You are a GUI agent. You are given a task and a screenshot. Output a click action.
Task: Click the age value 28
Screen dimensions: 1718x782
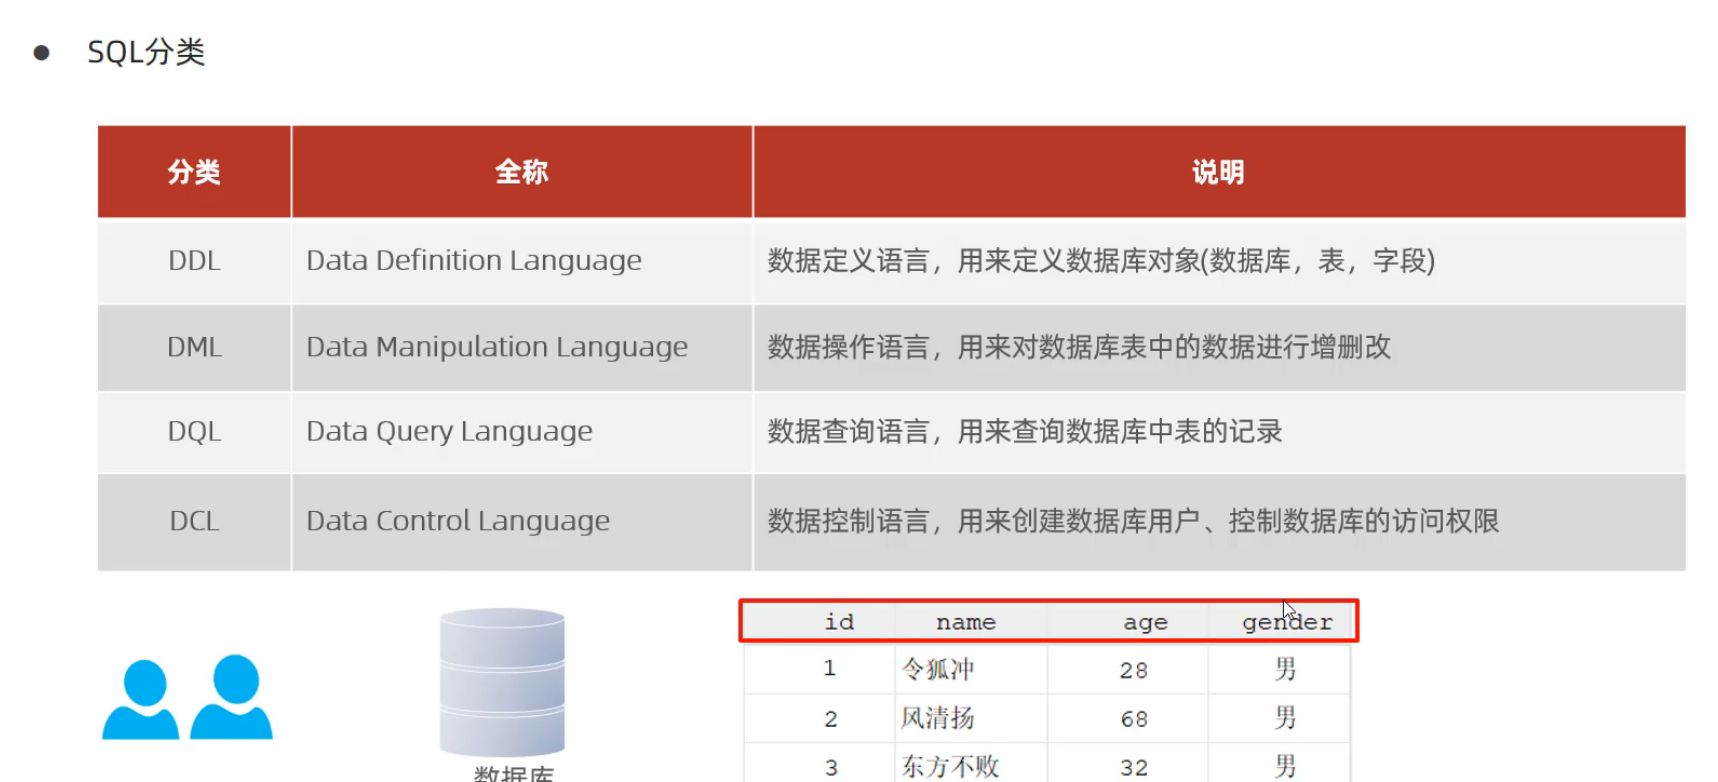coord(1133,670)
